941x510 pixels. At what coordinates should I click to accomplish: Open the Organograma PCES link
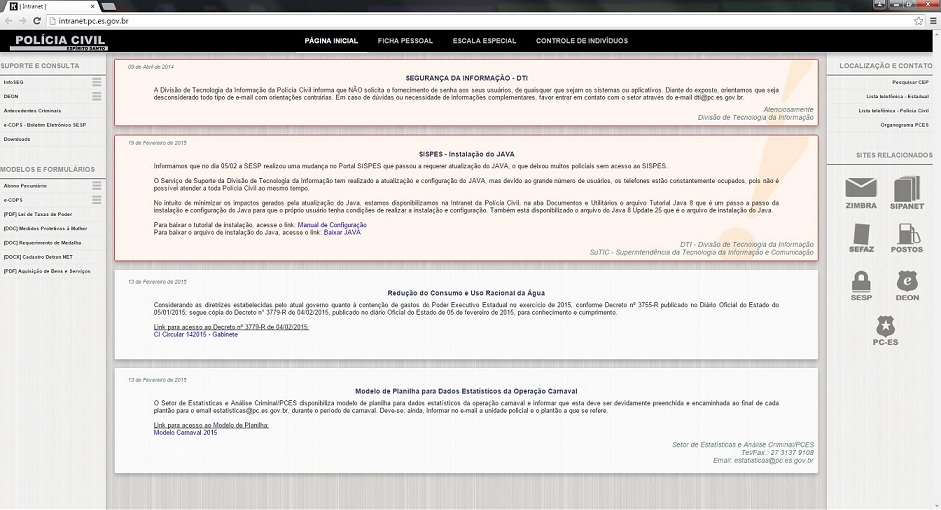click(904, 125)
